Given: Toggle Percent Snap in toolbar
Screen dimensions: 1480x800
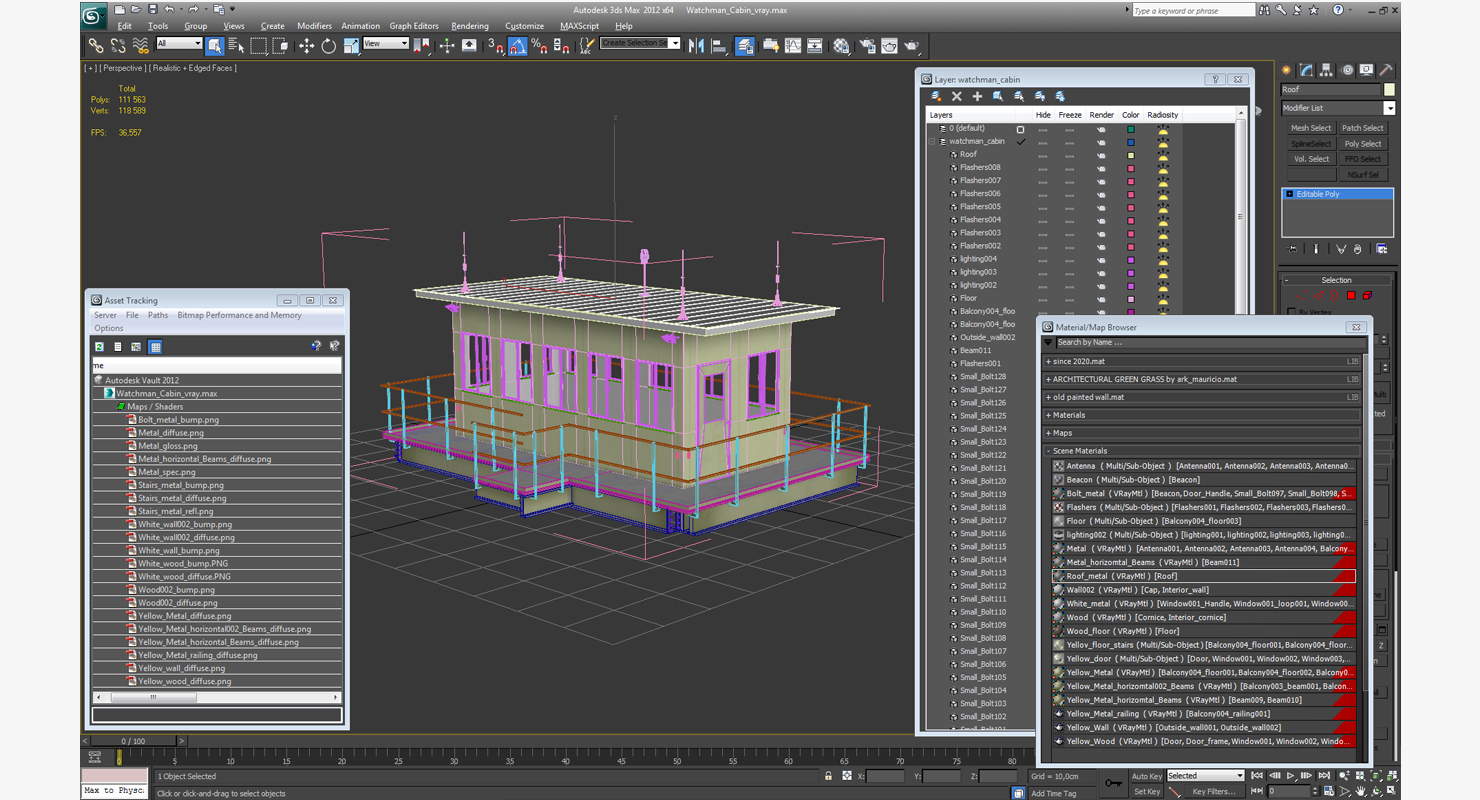Looking at the screenshot, I should click(x=540, y=45).
